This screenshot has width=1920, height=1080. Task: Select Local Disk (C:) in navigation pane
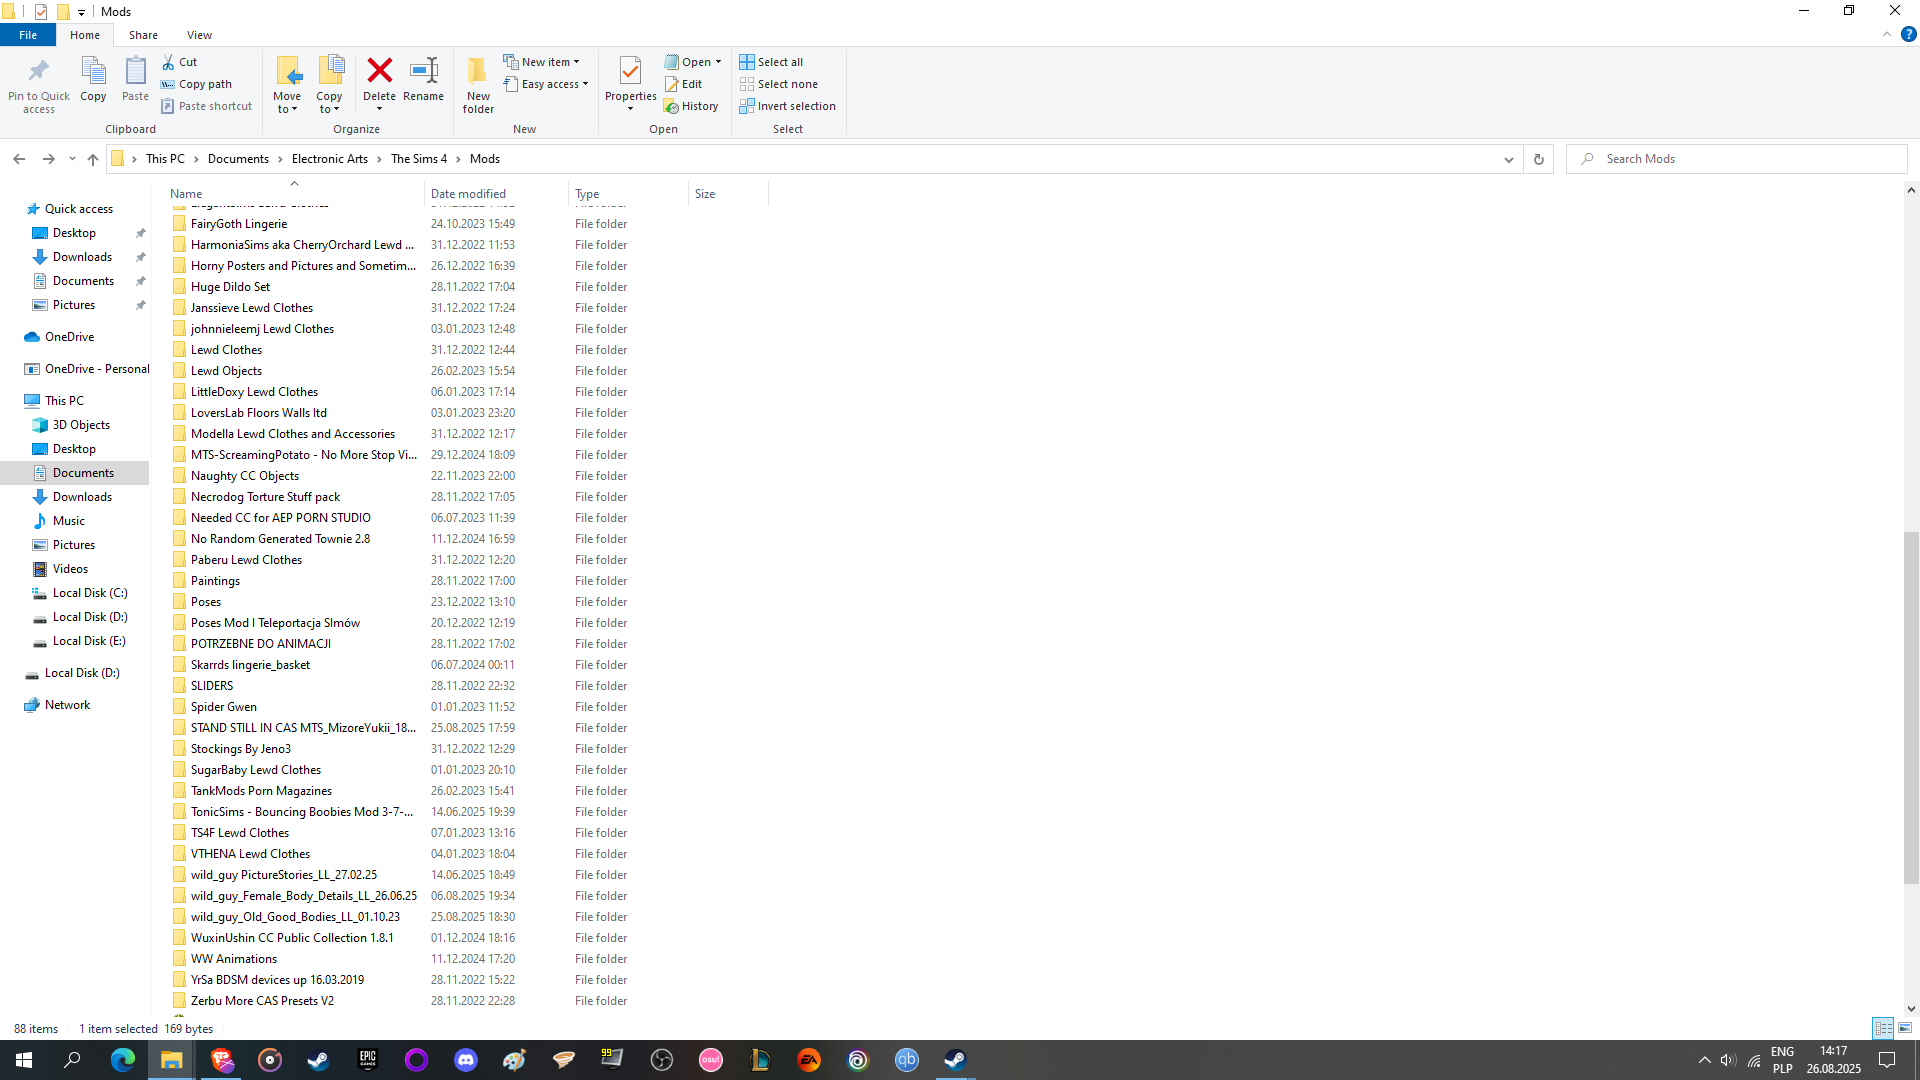coord(90,593)
